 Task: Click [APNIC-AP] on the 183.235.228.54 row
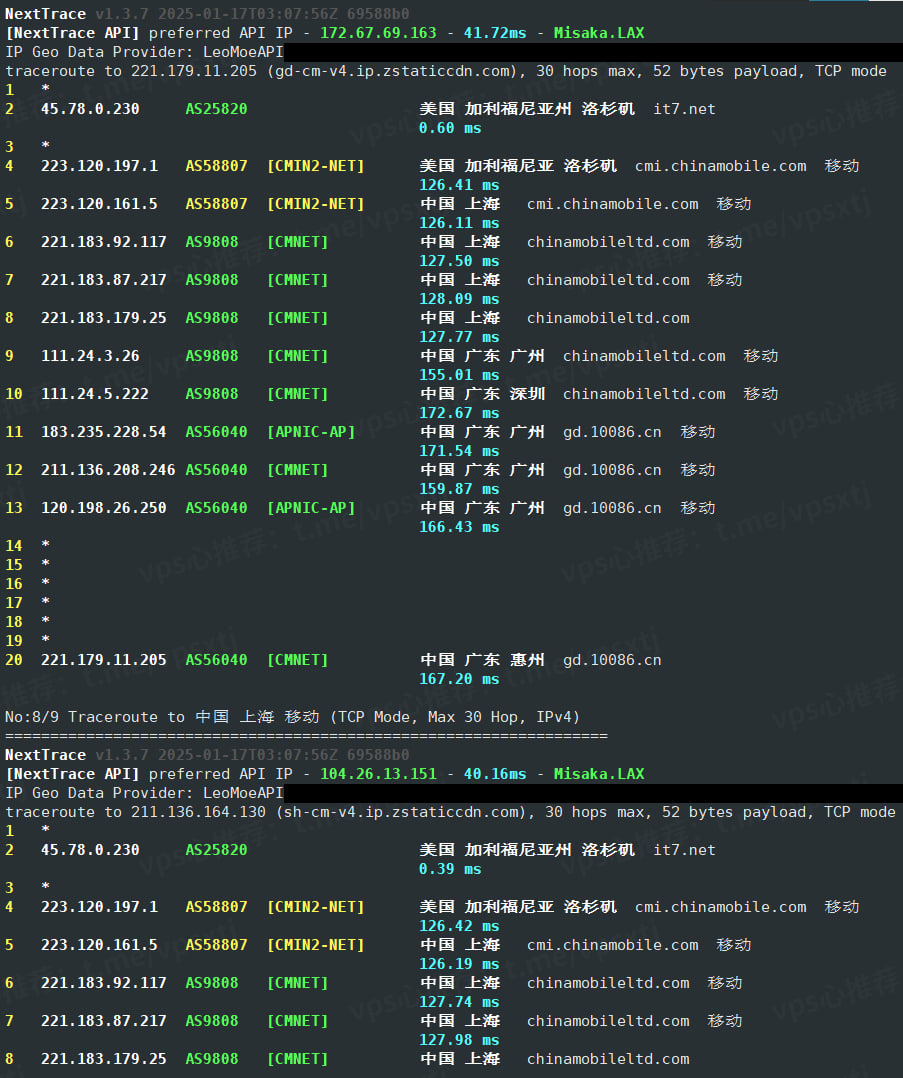(312, 432)
